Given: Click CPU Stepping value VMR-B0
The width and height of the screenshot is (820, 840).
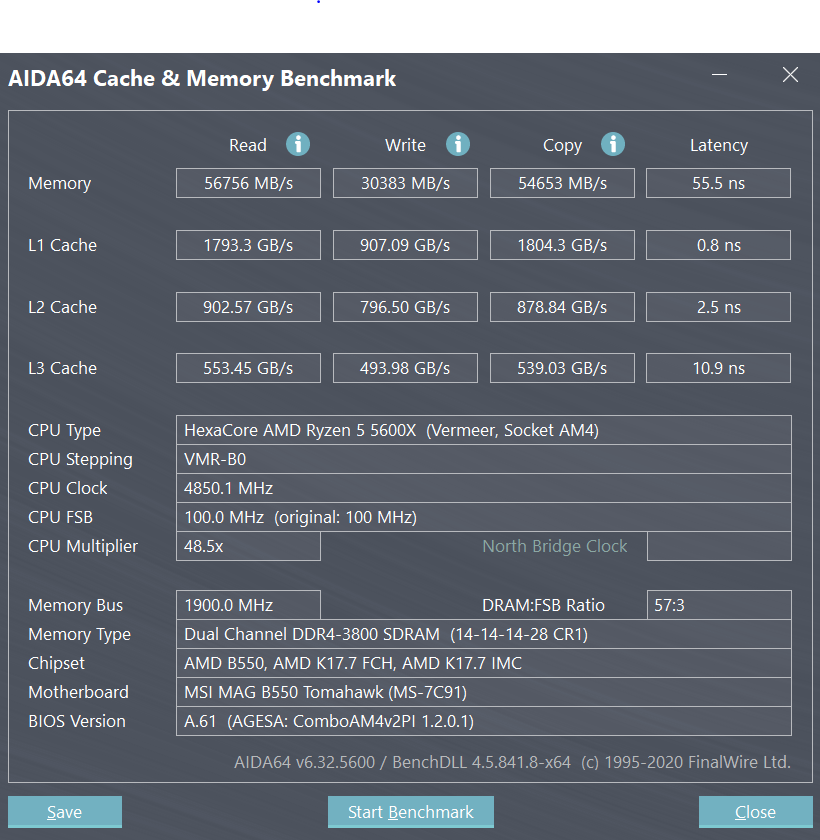Looking at the screenshot, I should point(484,459).
